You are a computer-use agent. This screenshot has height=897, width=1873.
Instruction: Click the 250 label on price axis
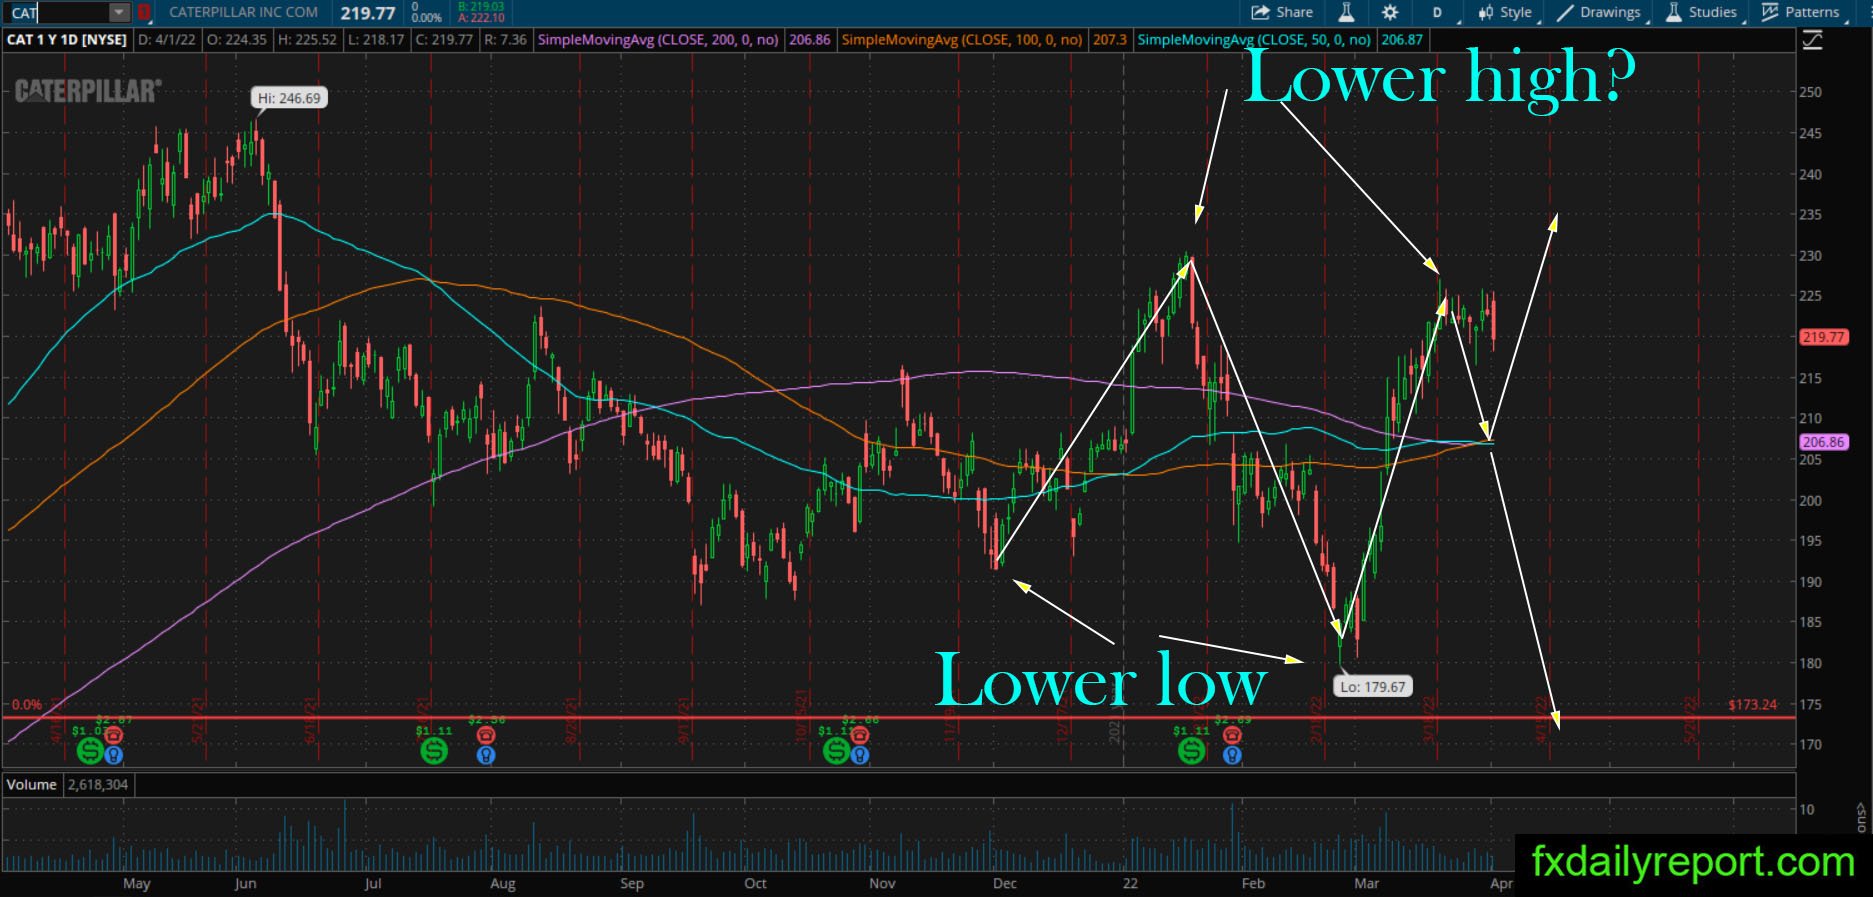tap(1810, 92)
